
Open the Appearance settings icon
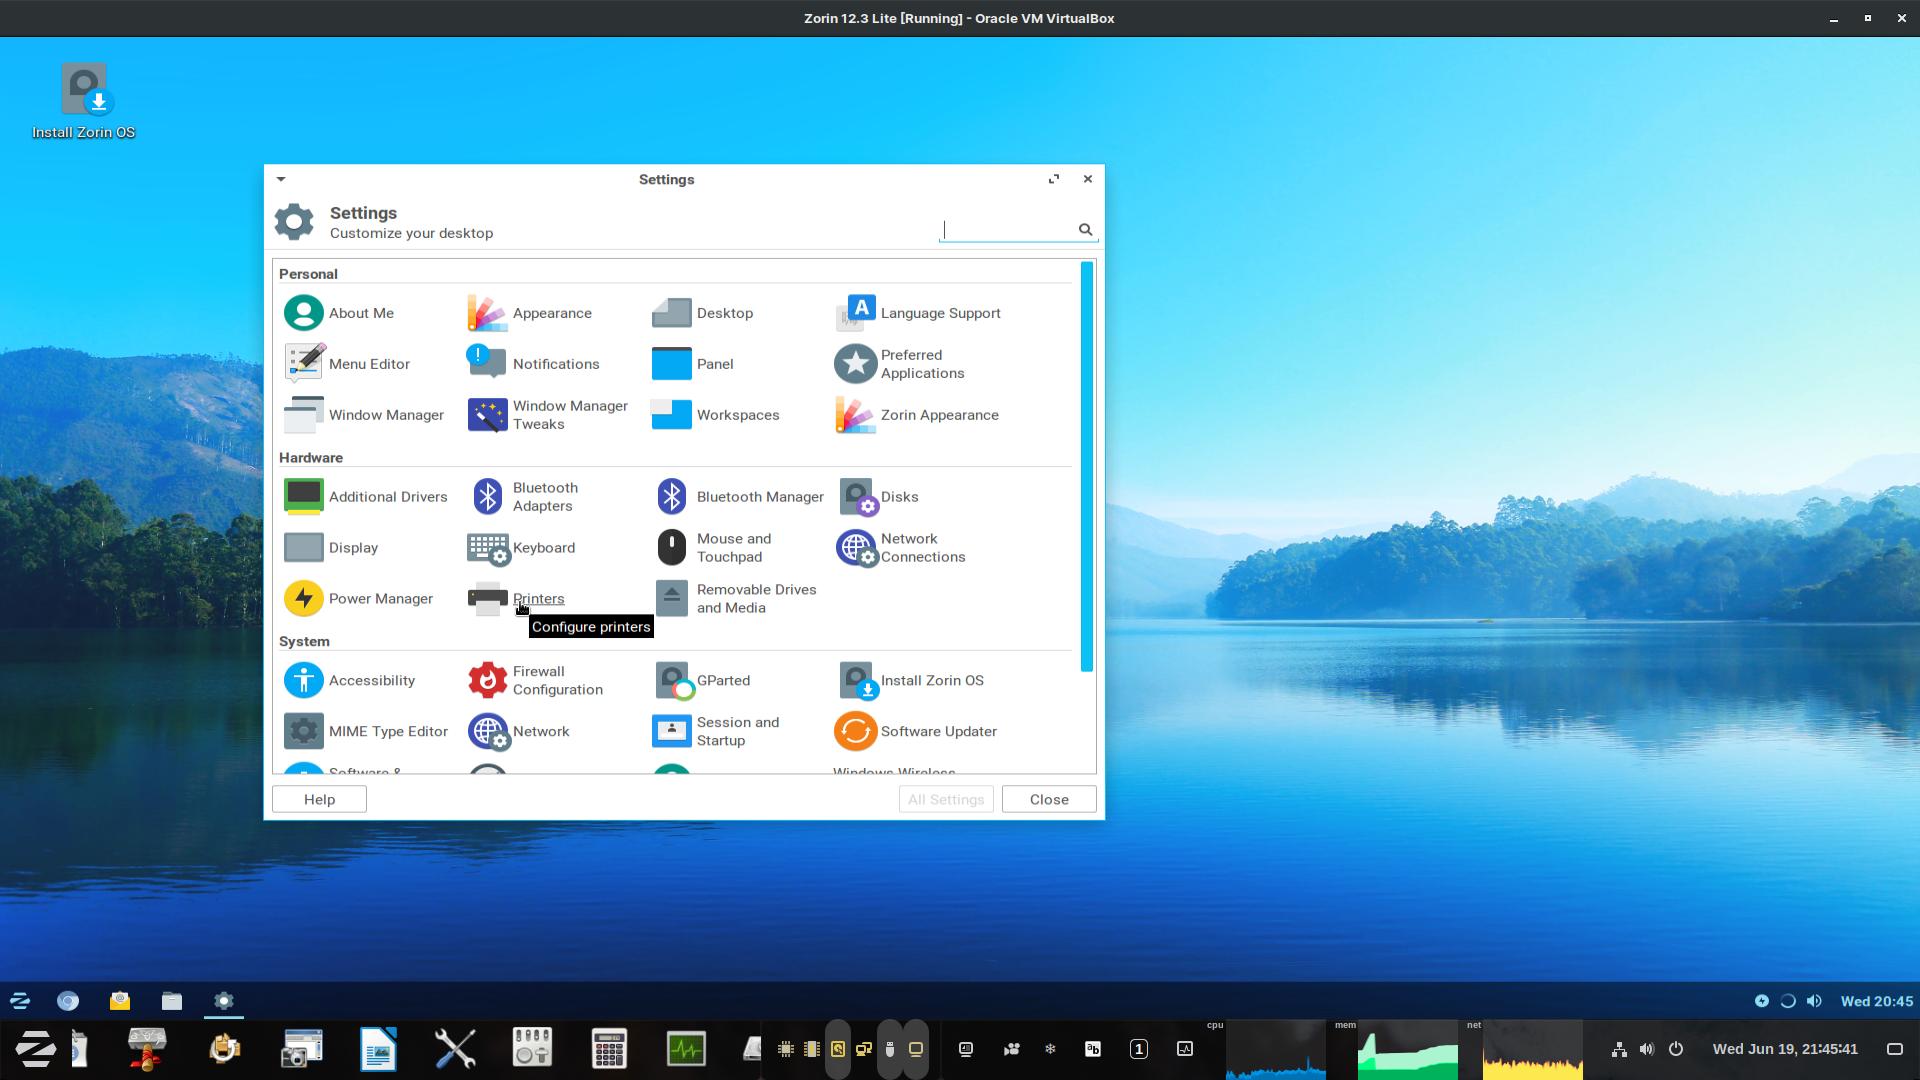pyautogui.click(x=487, y=313)
